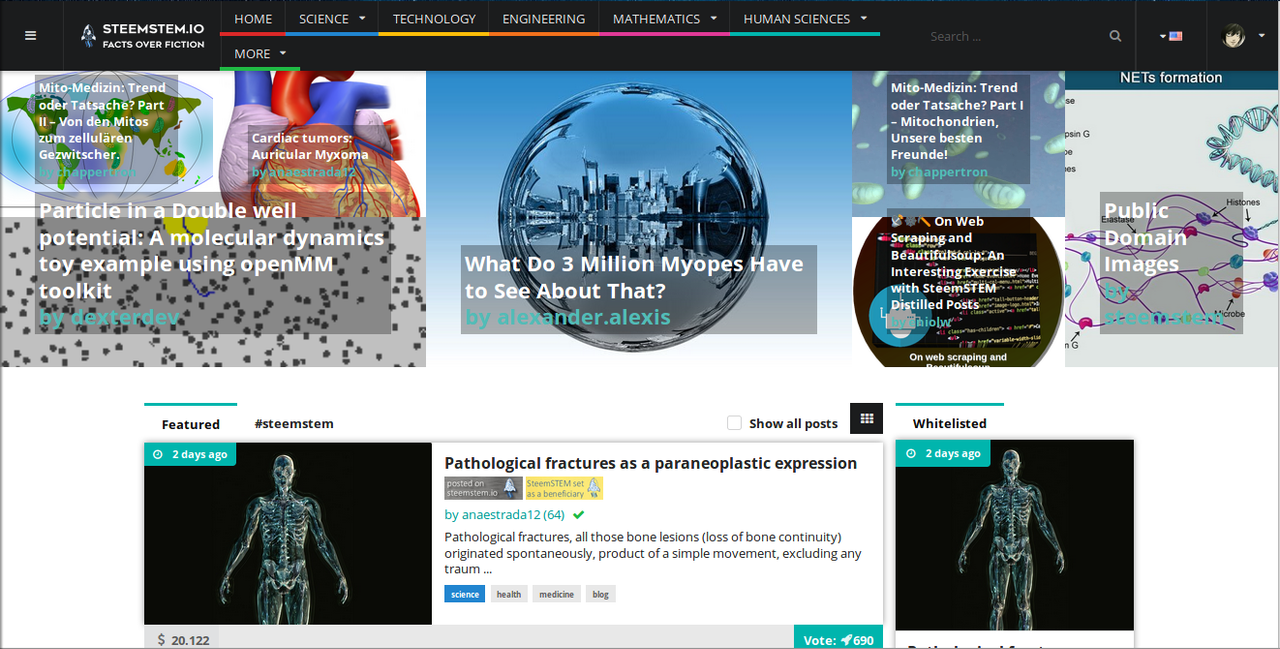Click author 'by alexander.alexis' link

click(568, 317)
